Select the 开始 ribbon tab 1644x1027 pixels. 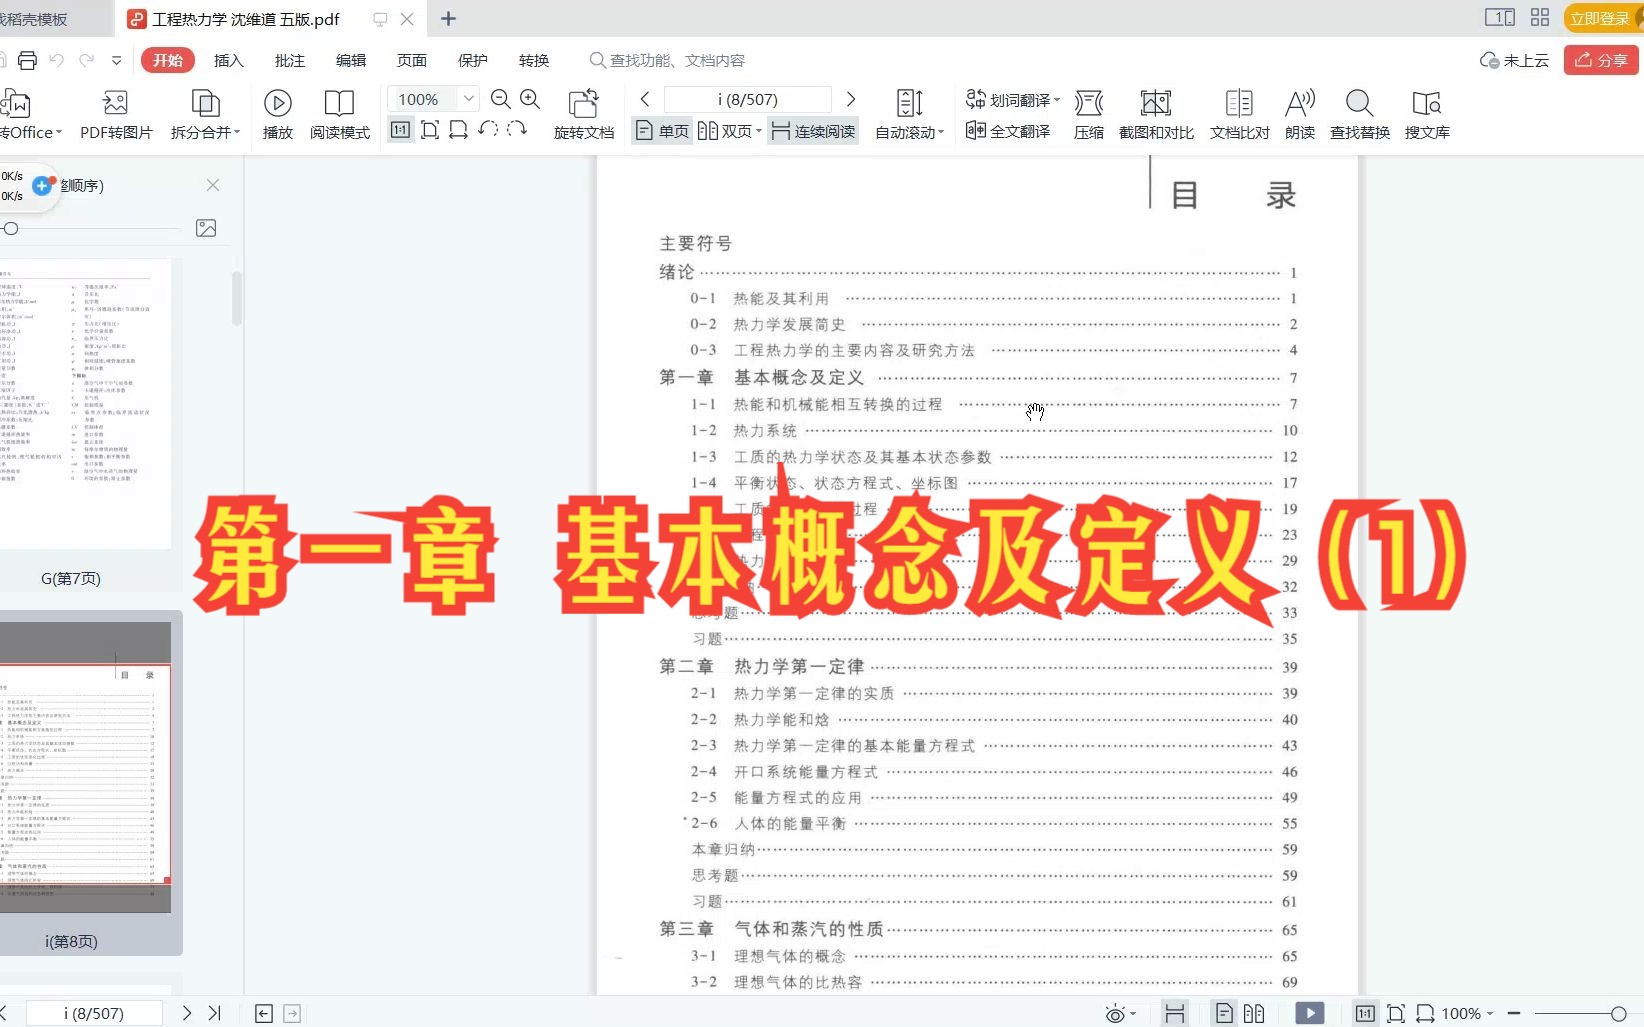click(167, 60)
